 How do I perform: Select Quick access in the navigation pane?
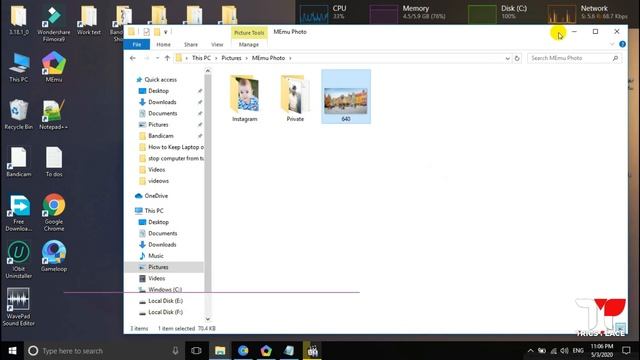[160, 80]
